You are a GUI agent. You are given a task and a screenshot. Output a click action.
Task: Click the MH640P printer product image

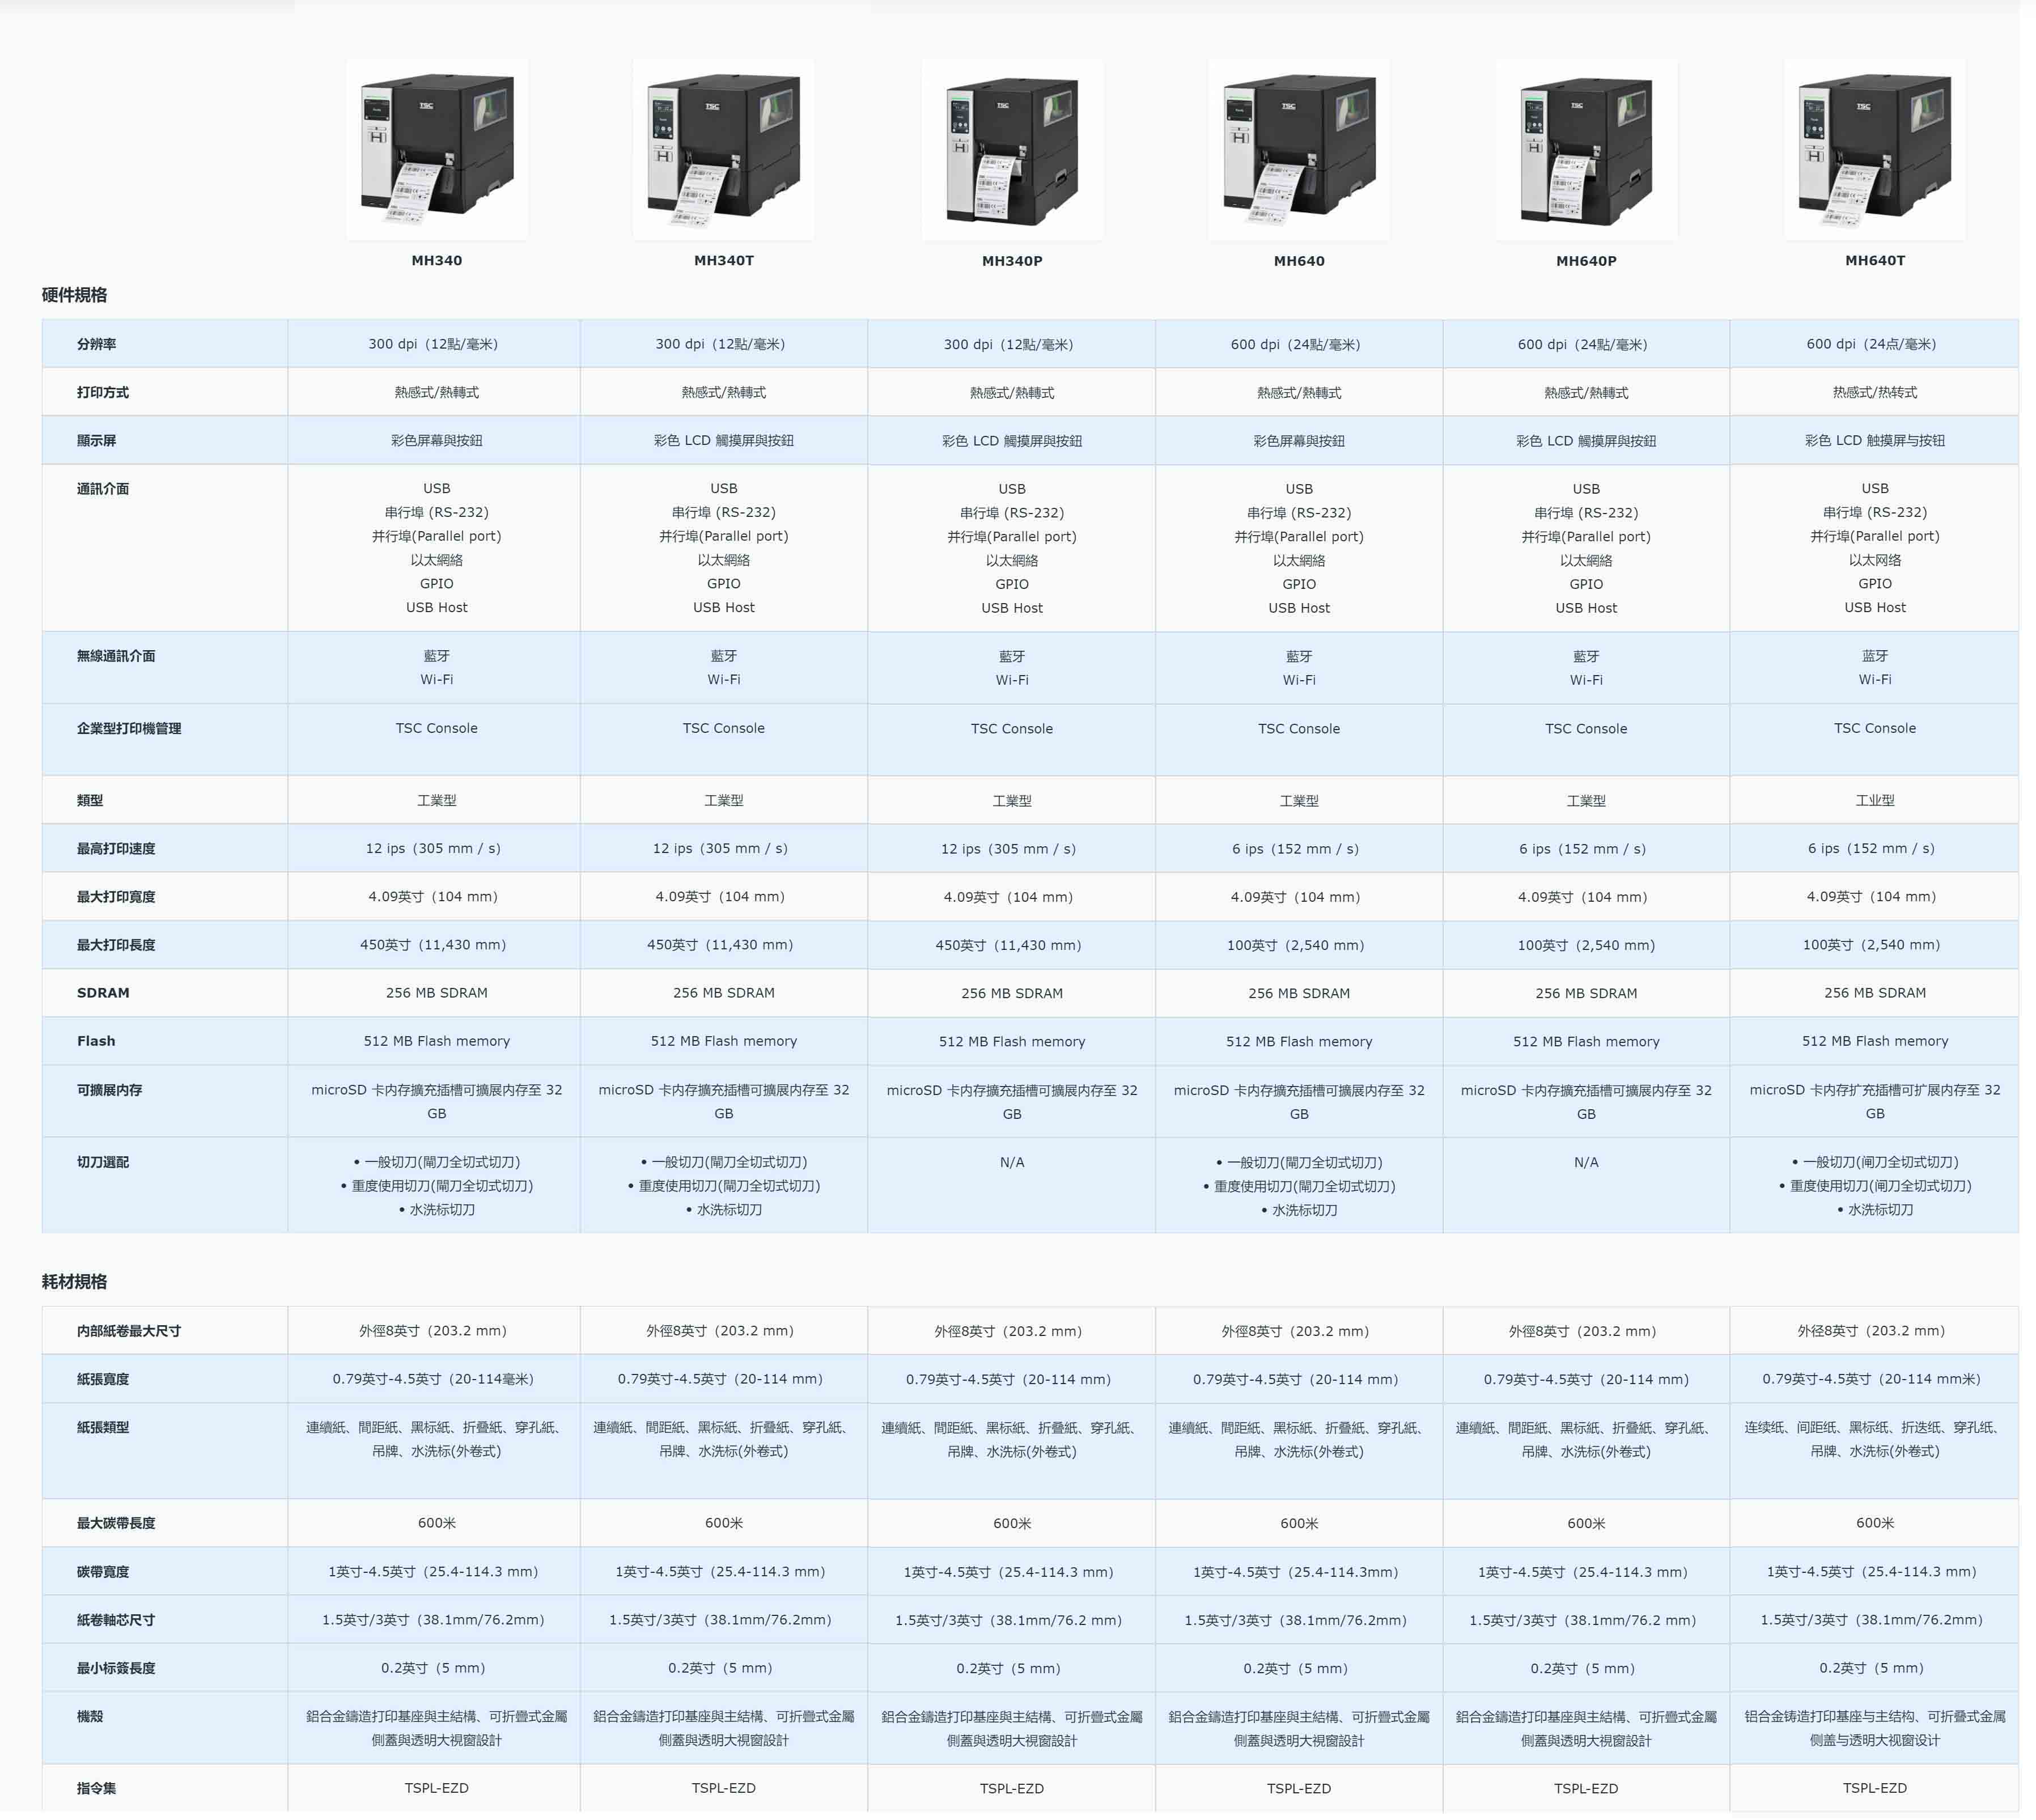1586,148
